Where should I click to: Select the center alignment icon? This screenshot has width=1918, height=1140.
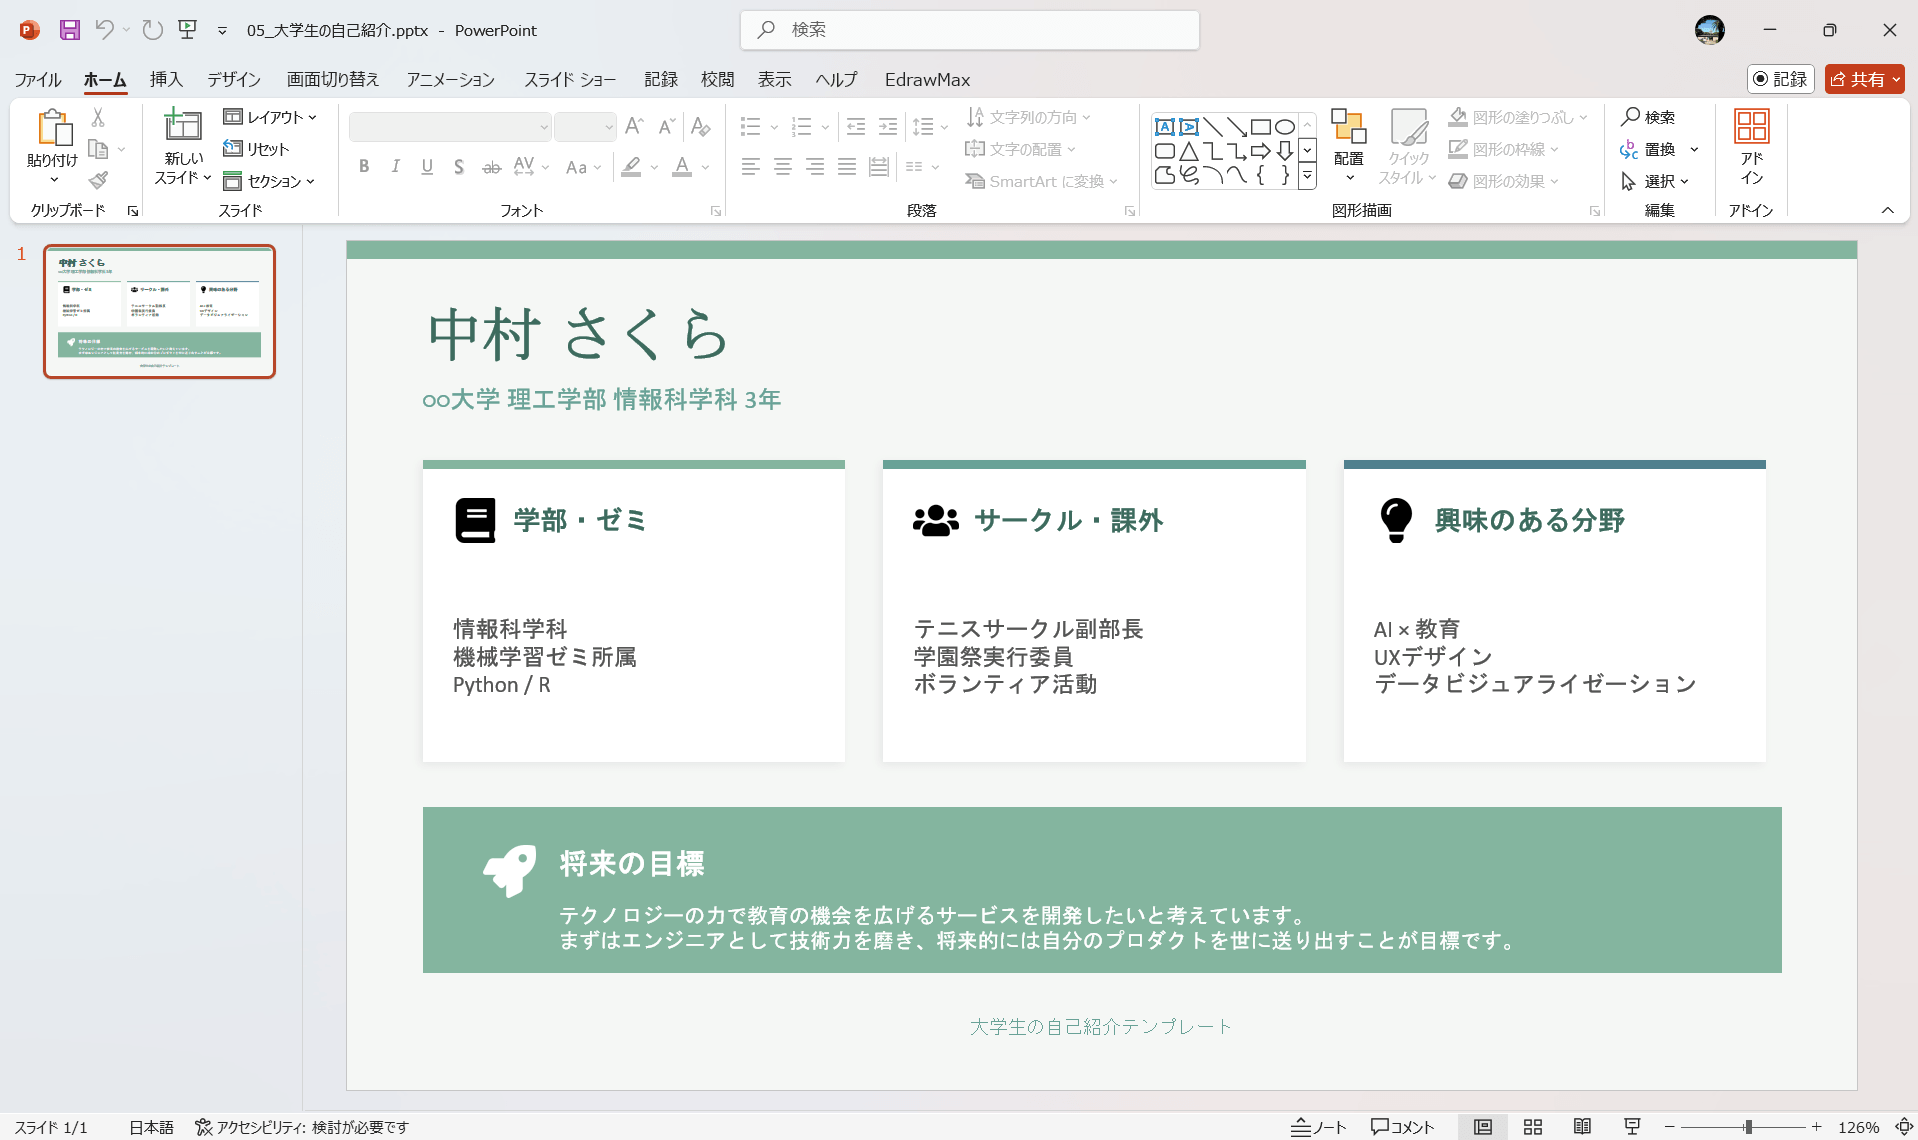point(784,166)
